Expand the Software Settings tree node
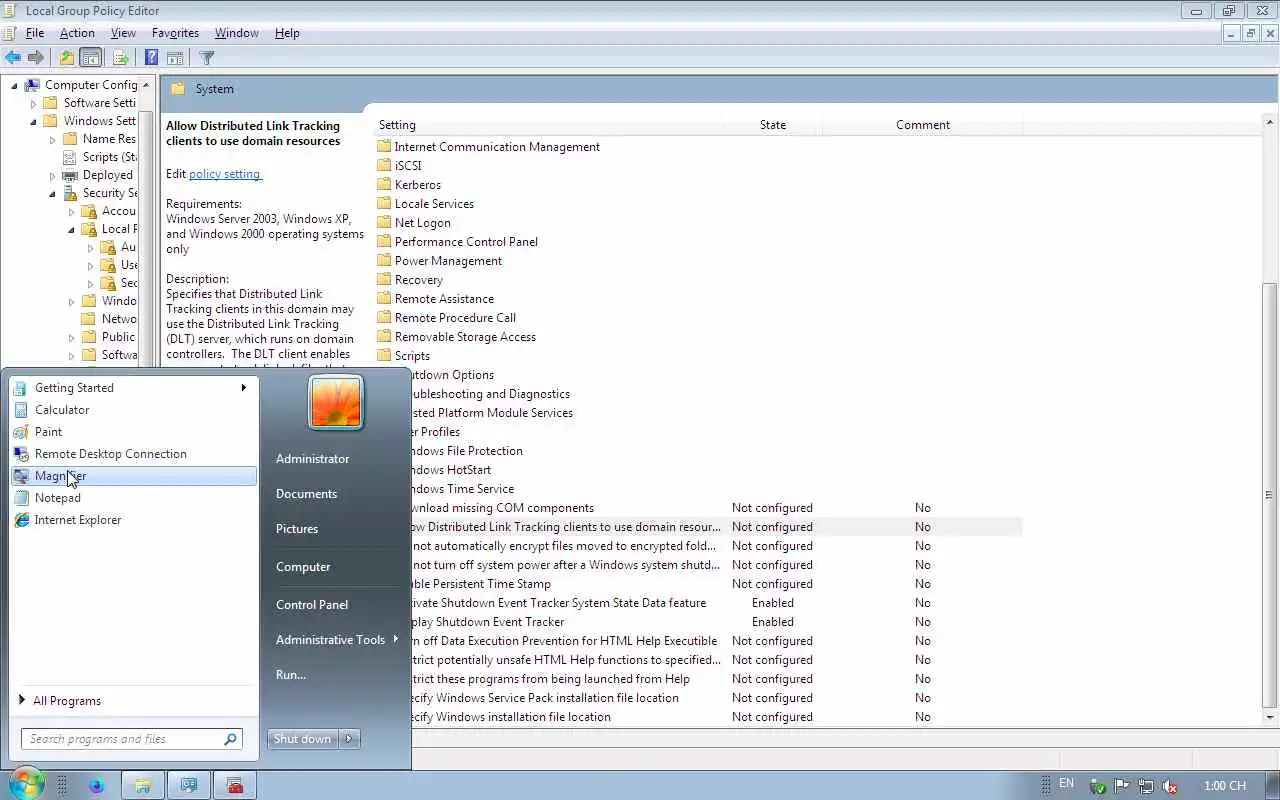Screen dimensions: 1280x800 [33, 103]
